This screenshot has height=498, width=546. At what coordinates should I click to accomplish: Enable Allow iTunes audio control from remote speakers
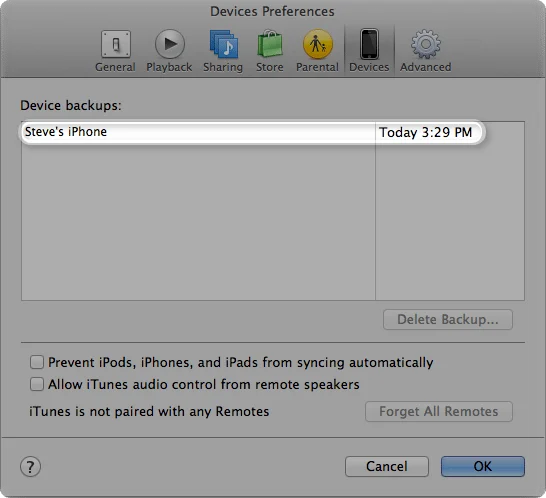point(37,384)
